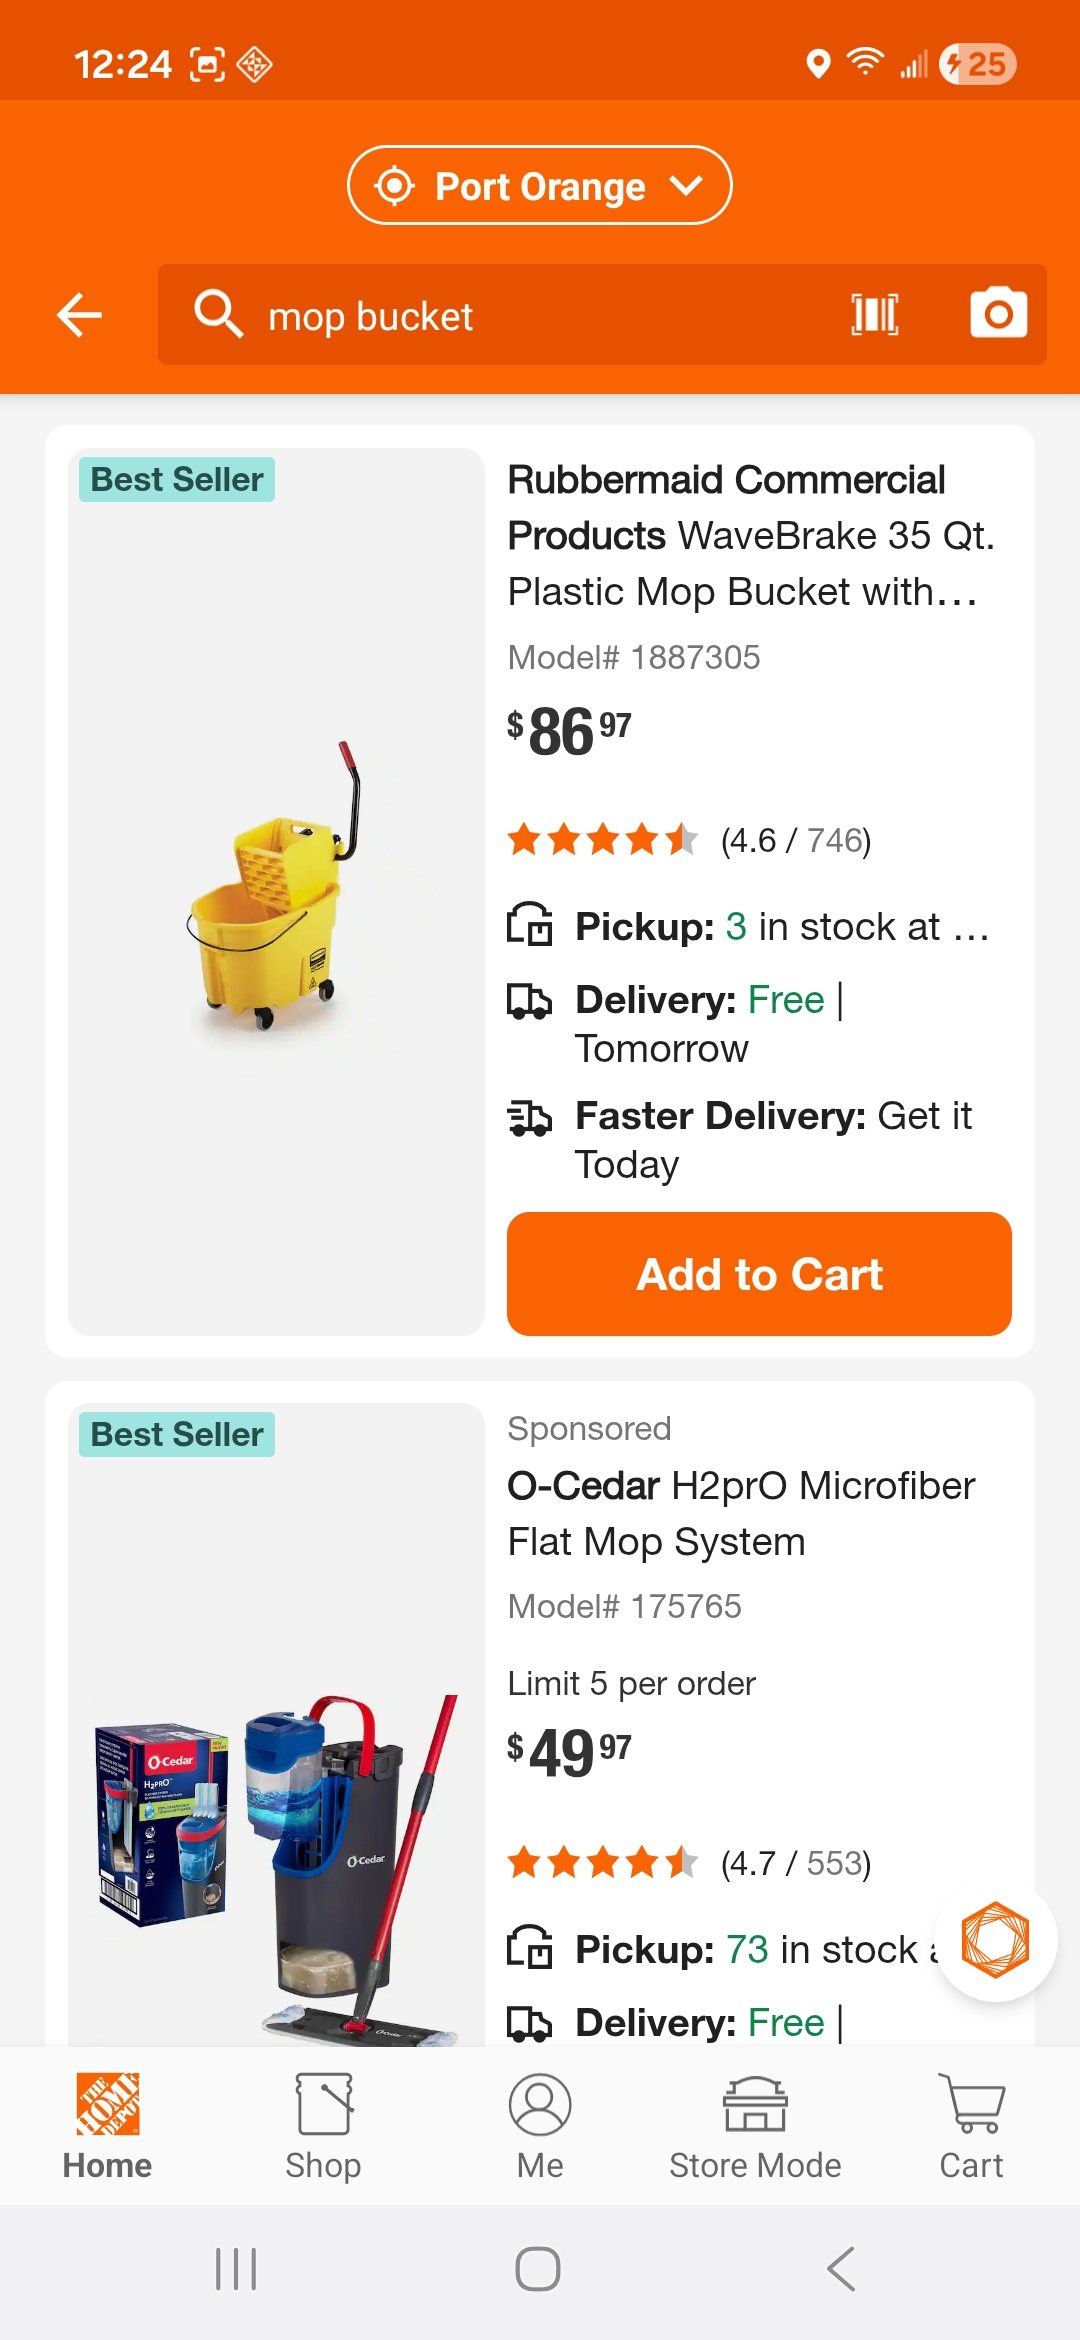The width and height of the screenshot is (1080, 2340).
Task: Add the Rubbermaid mop bucket to cart
Action: [x=759, y=1274]
